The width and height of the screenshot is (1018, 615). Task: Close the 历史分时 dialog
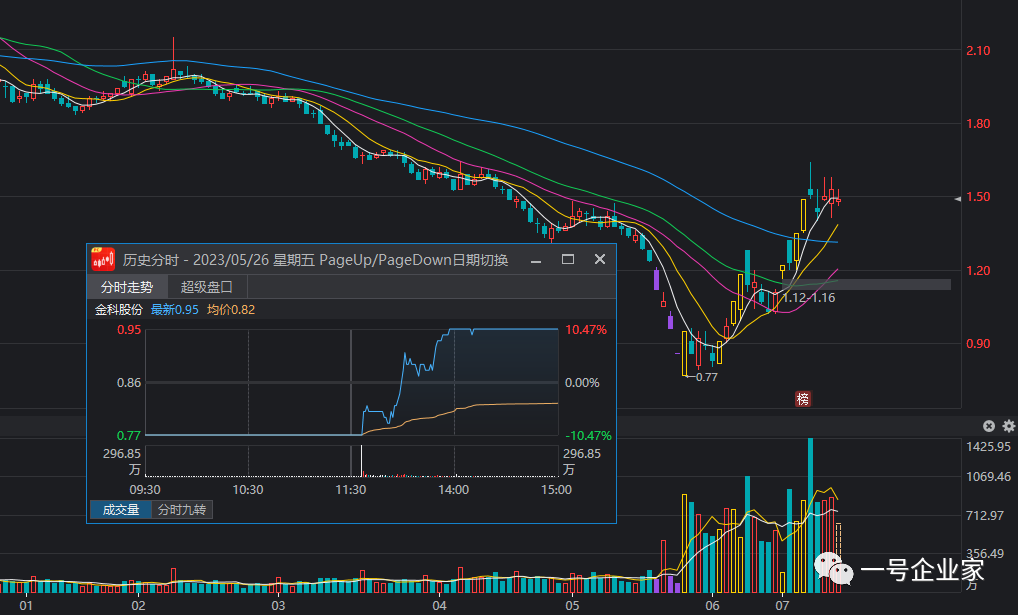click(600, 260)
